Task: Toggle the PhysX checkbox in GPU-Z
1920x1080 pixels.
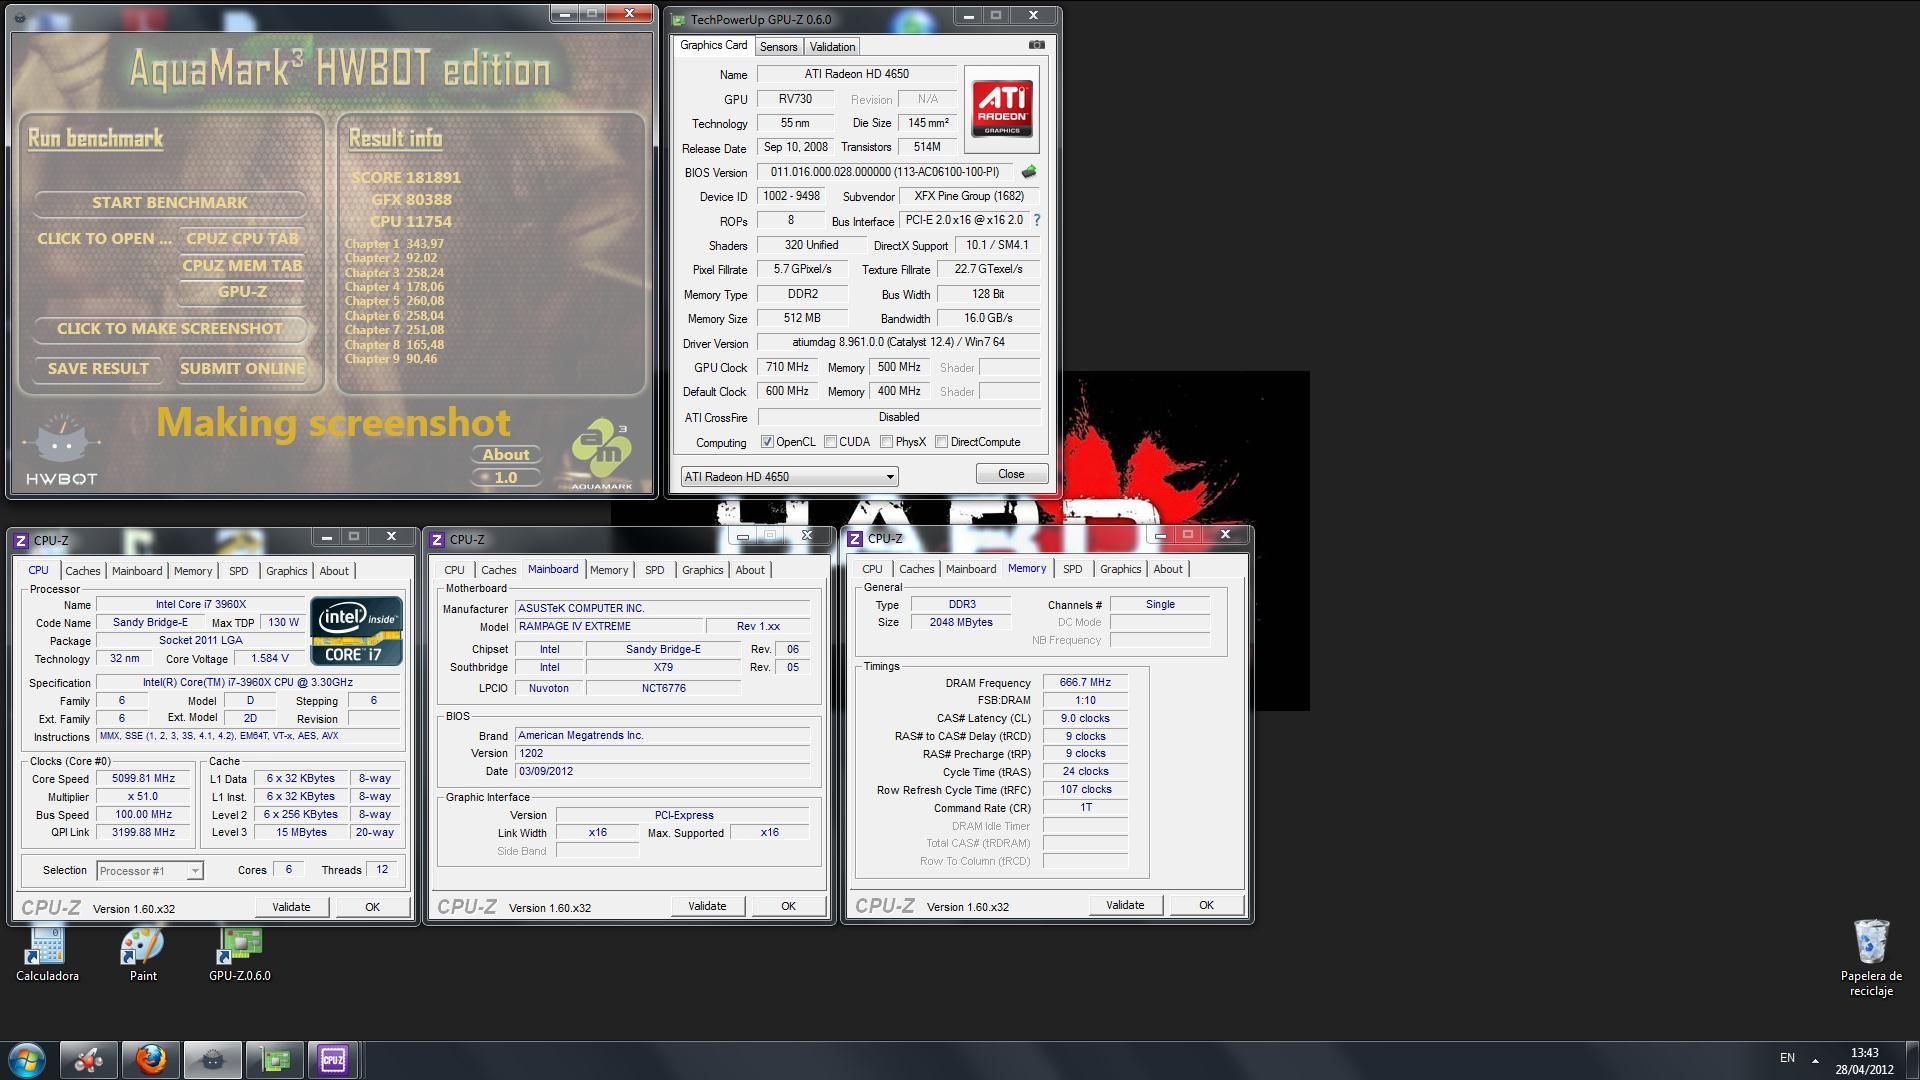Action: 886,442
